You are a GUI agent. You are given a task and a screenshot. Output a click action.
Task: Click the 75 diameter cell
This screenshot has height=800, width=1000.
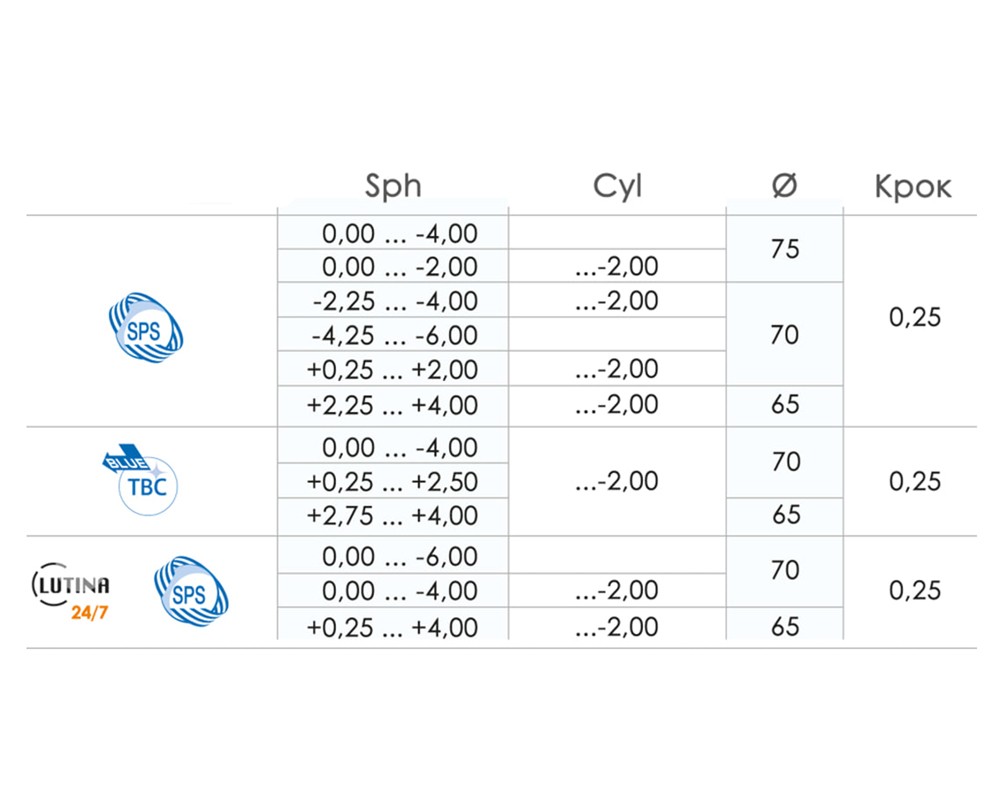pos(784,249)
